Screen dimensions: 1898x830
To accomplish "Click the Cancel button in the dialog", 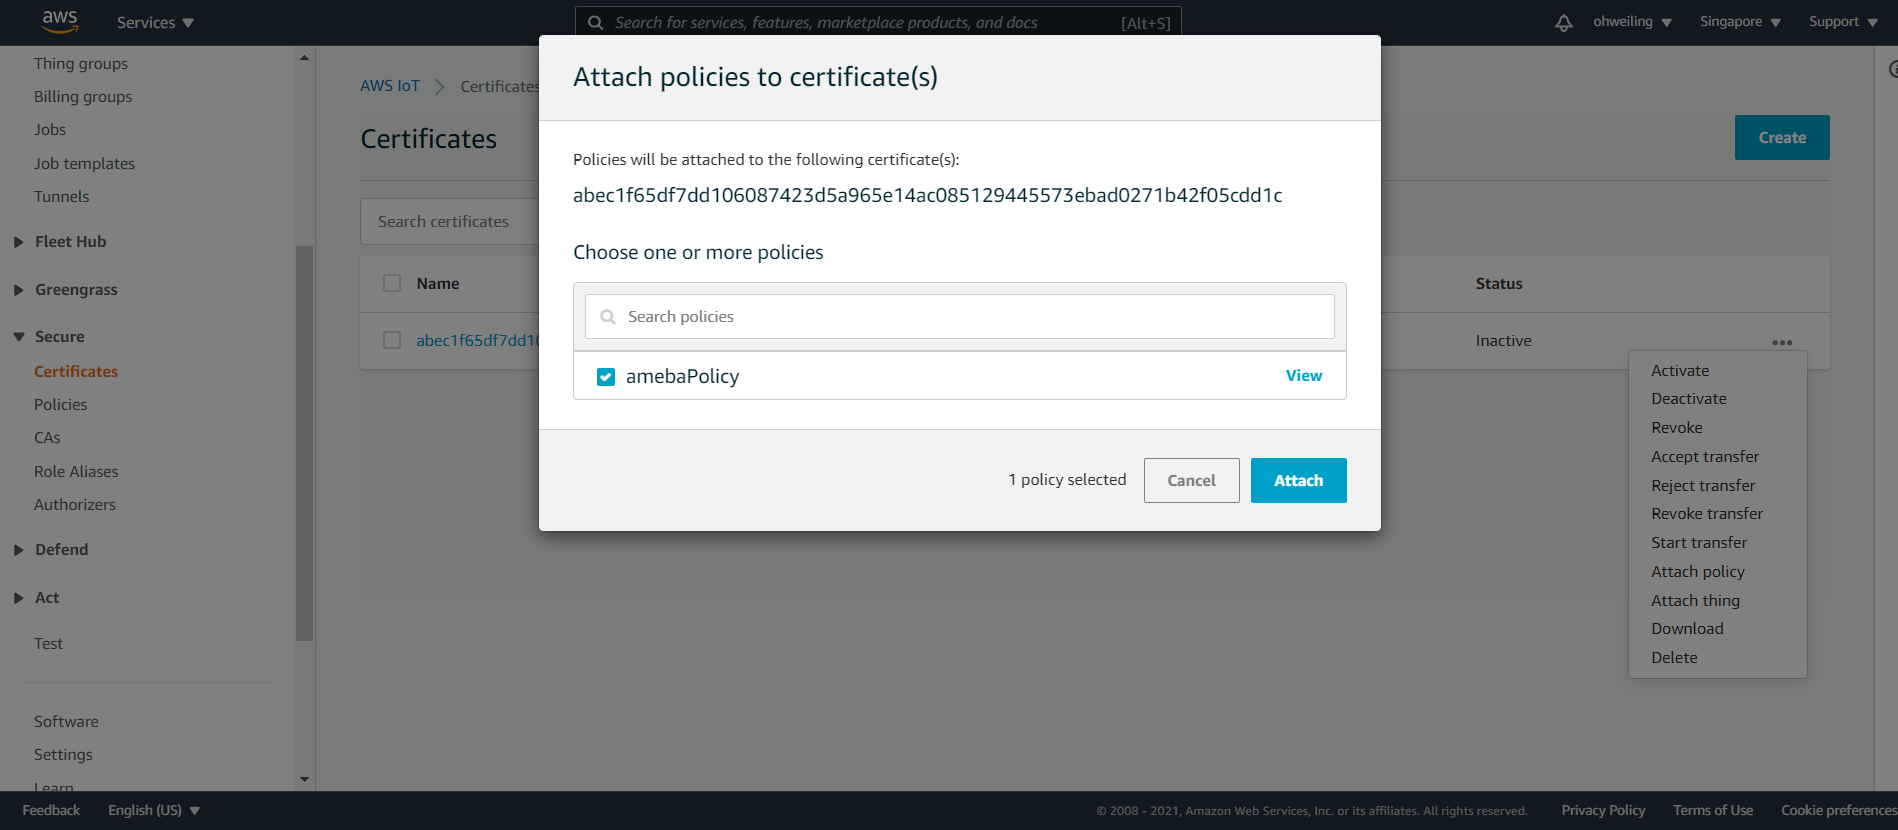I will 1191,481.
